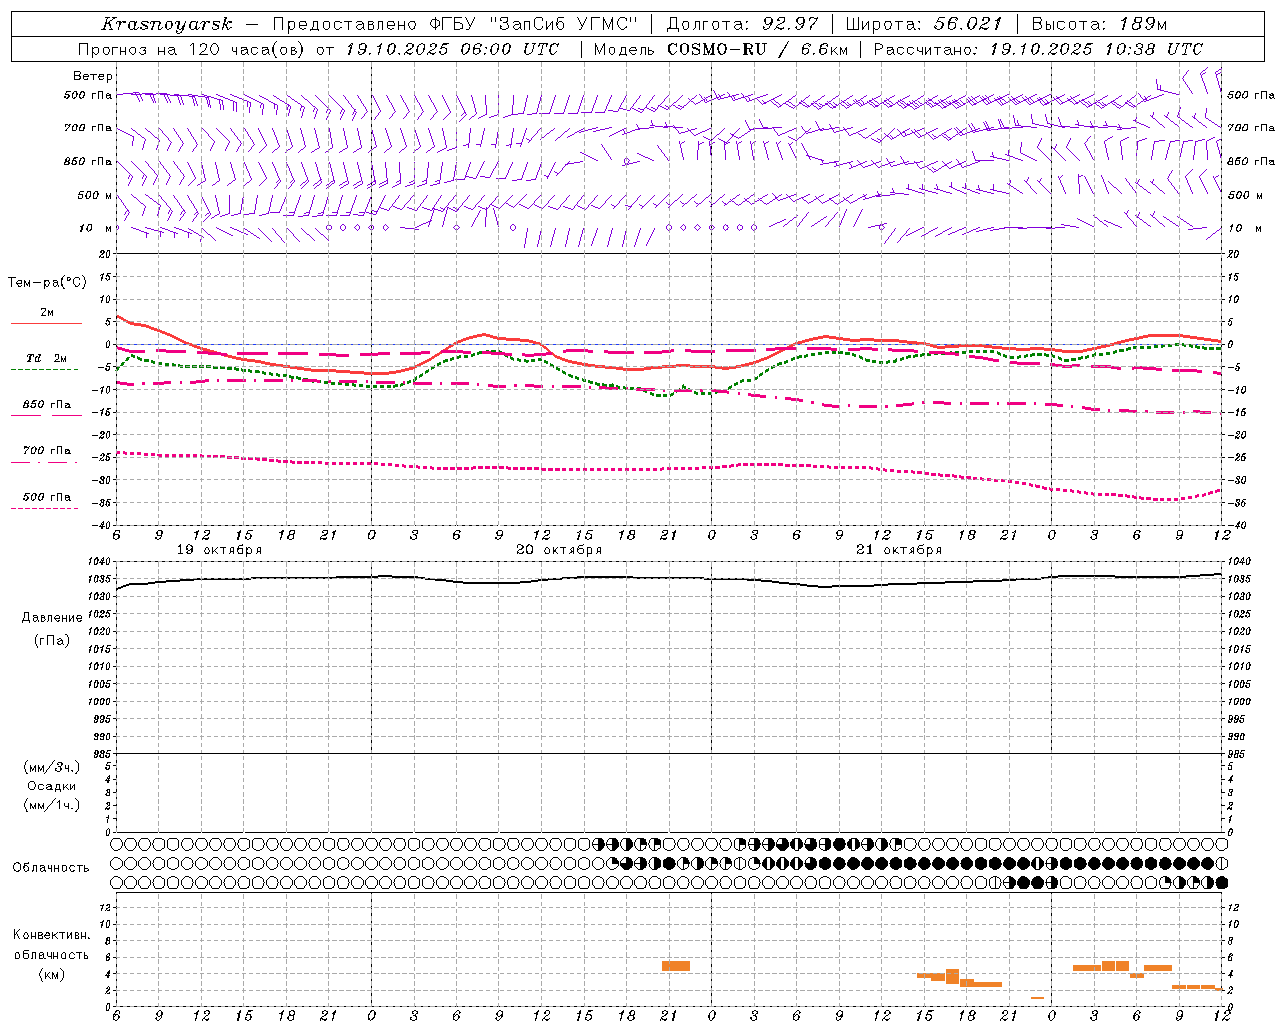Click the '19 октября' date label

tap(219, 550)
